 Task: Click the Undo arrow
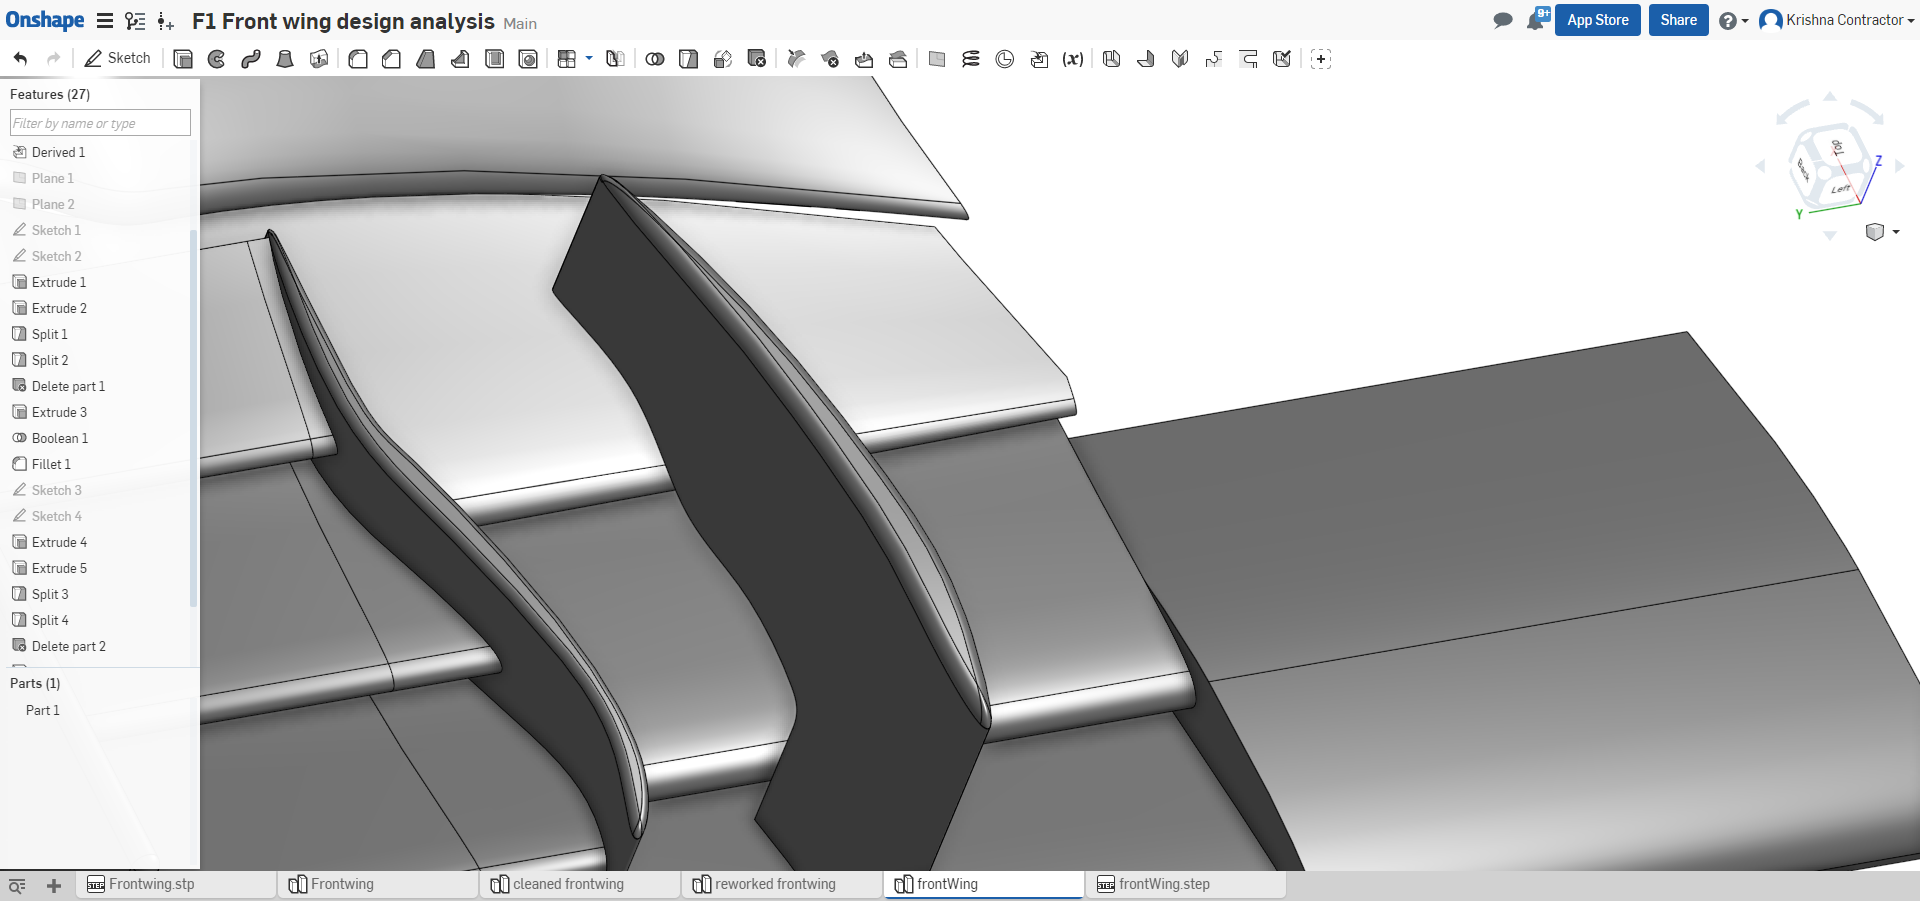(x=20, y=59)
